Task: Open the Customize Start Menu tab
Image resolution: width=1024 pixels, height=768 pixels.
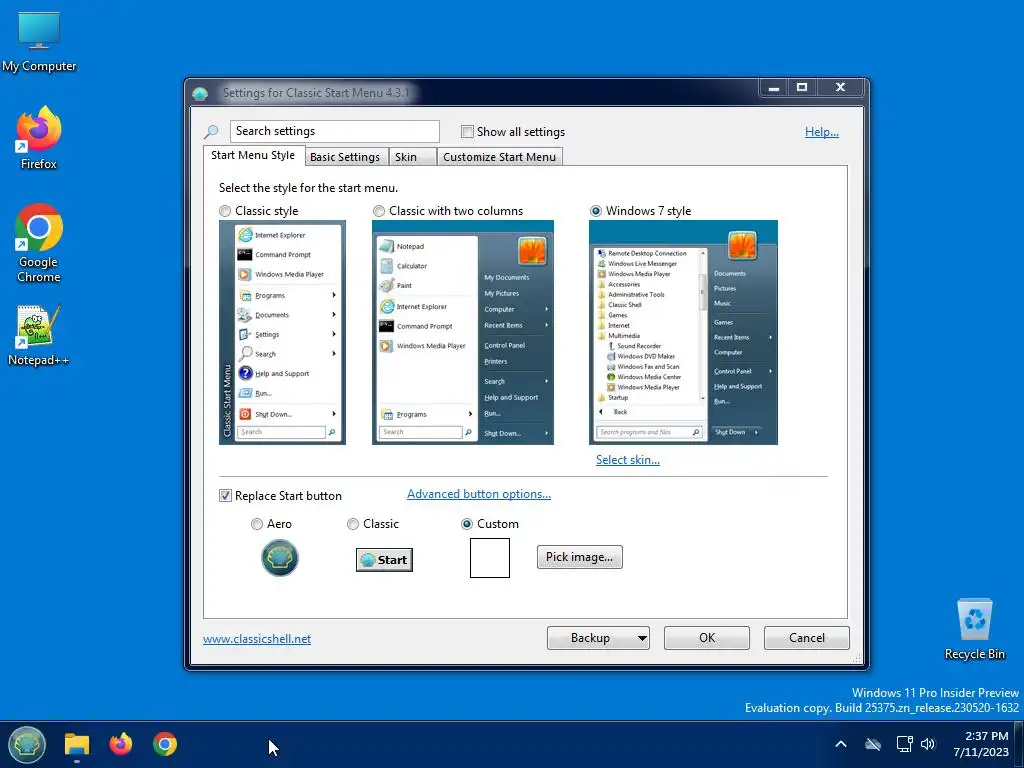Action: [499, 157]
